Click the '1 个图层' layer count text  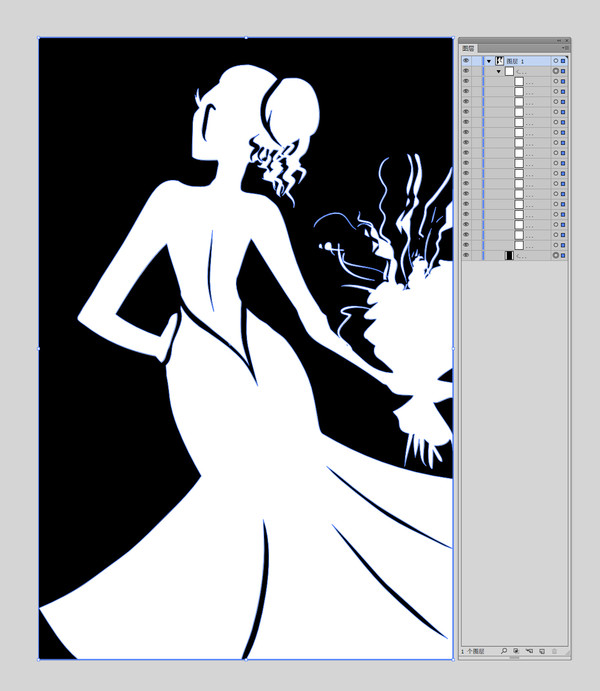[473, 651]
